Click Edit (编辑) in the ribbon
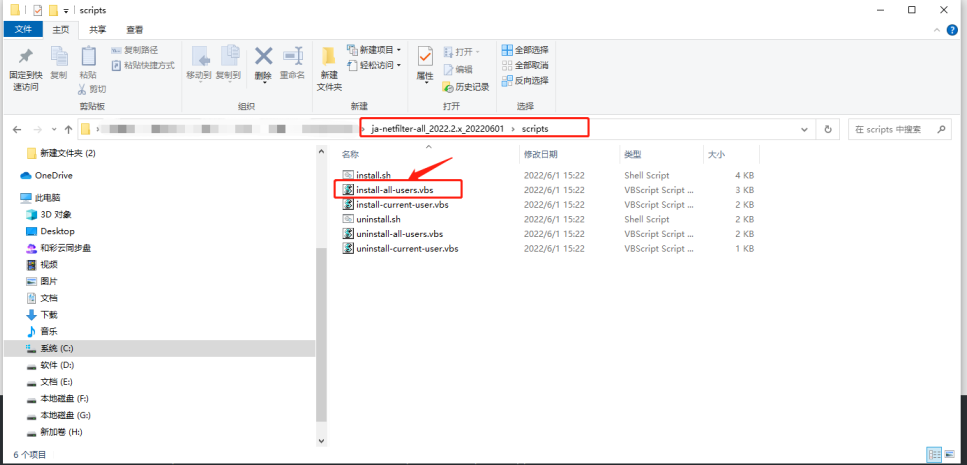Viewport: 967px width, 465px height. (458, 69)
